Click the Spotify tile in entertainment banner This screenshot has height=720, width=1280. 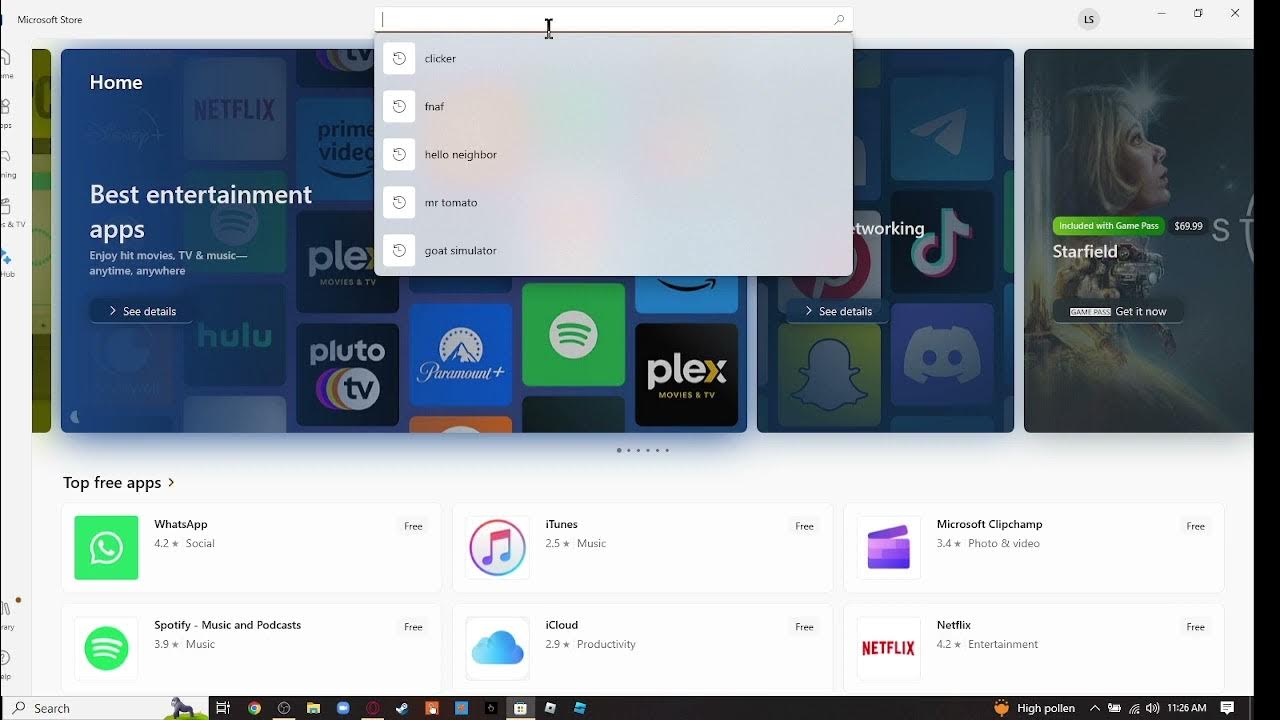(x=573, y=335)
